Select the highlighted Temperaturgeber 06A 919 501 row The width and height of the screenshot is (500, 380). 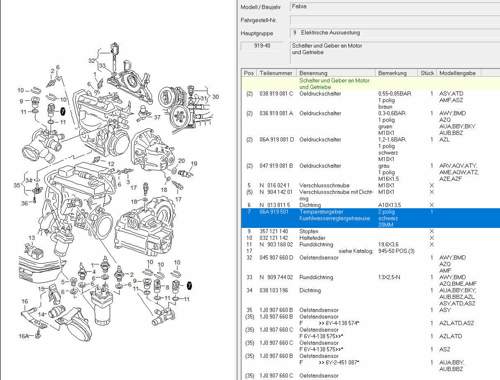pyautogui.click(x=370, y=218)
